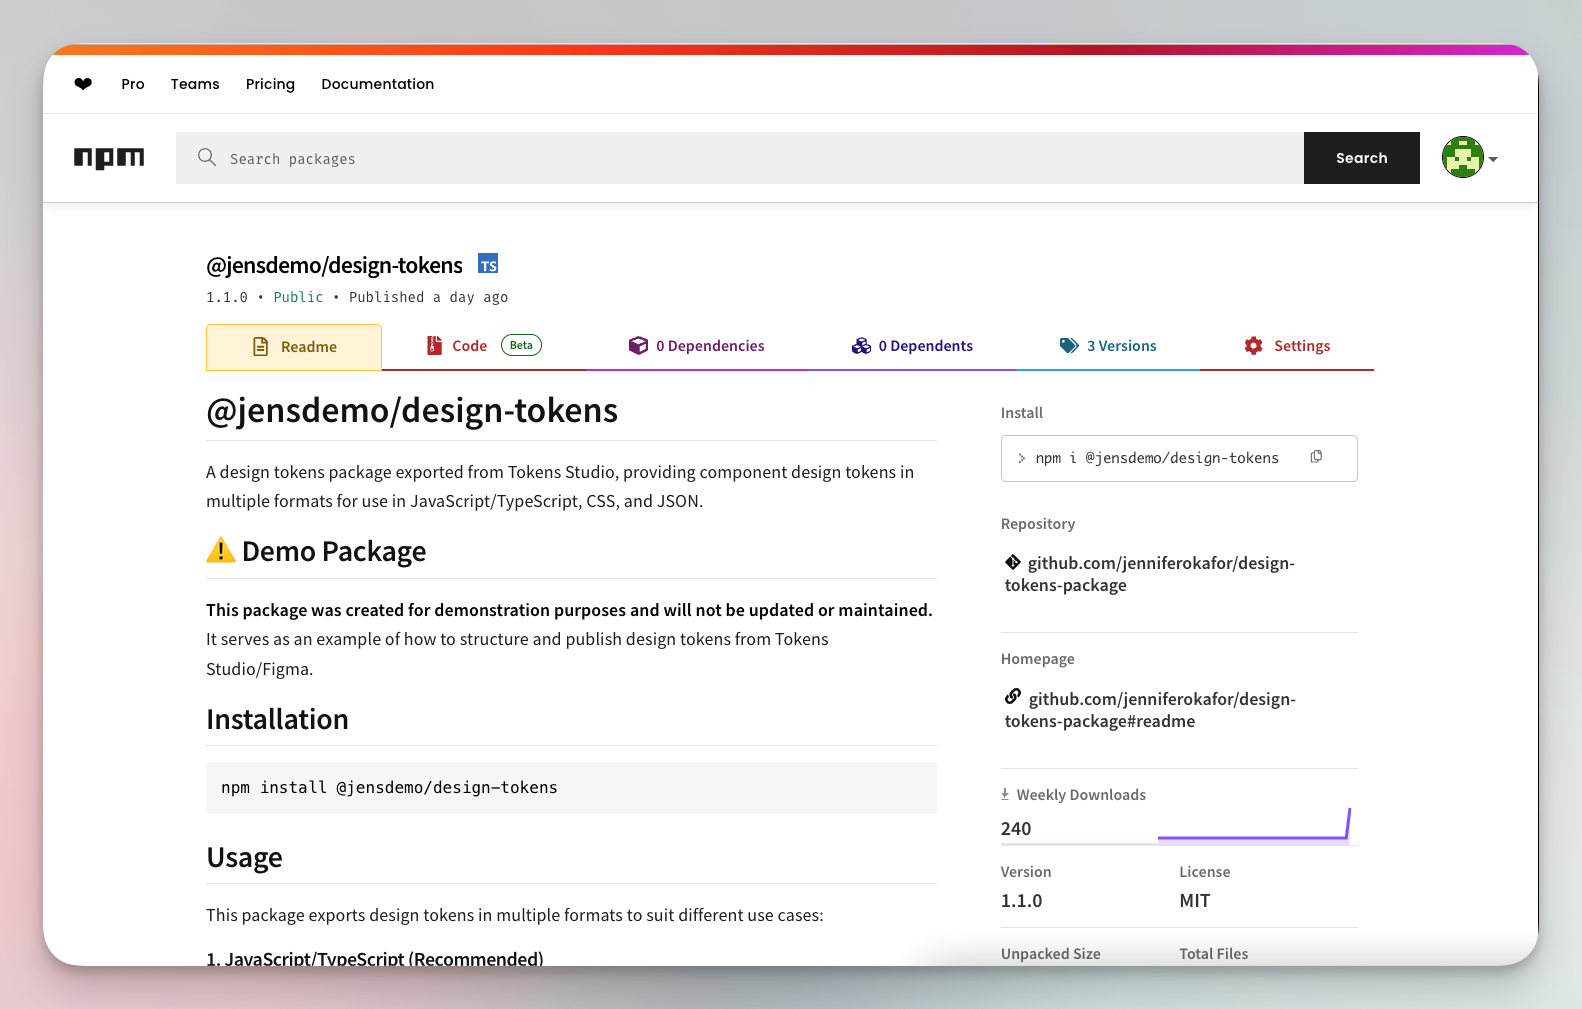Click the Install label in sidebar
The height and width of the screenshot is (1009, 1582).
[1022, 413]
